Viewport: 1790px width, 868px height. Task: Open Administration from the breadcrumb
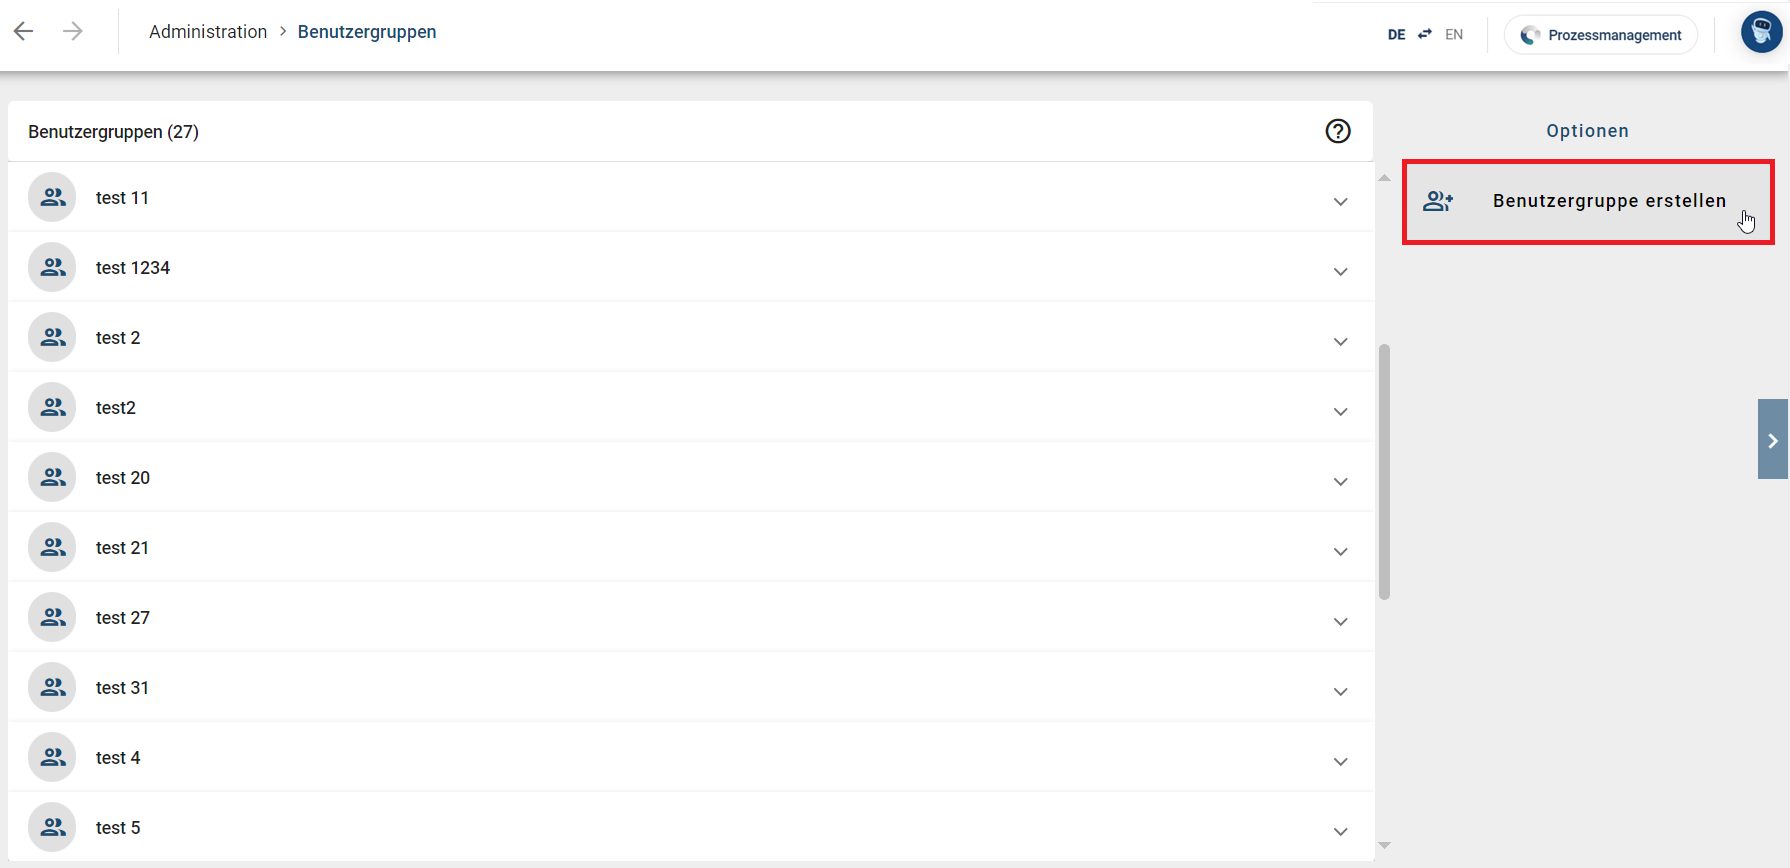tap(207, 31)
